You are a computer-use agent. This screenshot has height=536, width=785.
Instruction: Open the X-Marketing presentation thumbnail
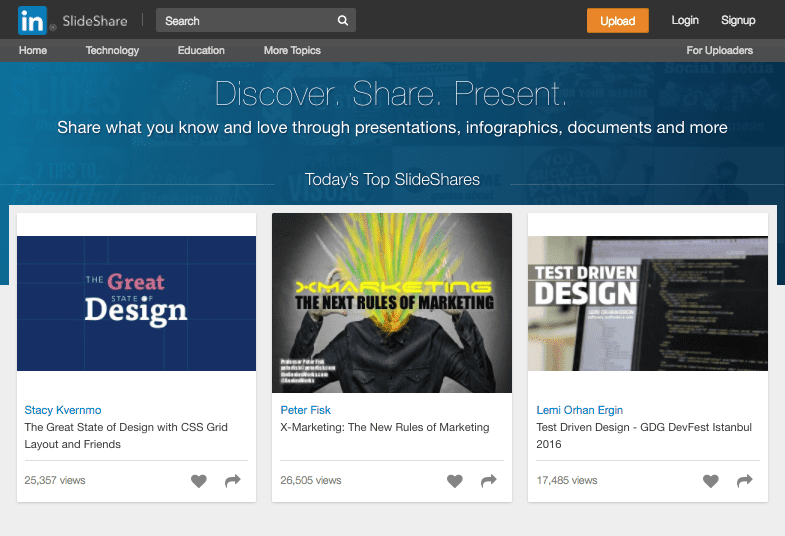[x=392, y=303]
